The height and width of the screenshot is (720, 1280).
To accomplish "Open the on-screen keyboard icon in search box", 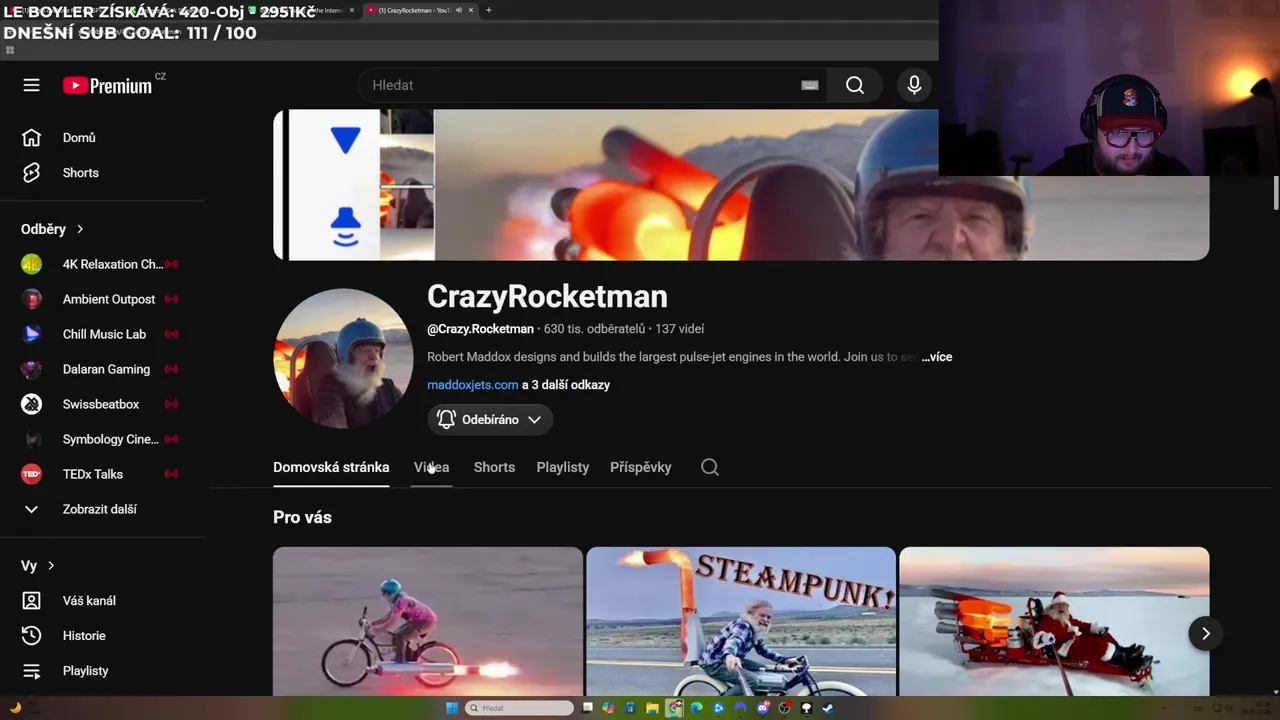I will pos(810,85).
